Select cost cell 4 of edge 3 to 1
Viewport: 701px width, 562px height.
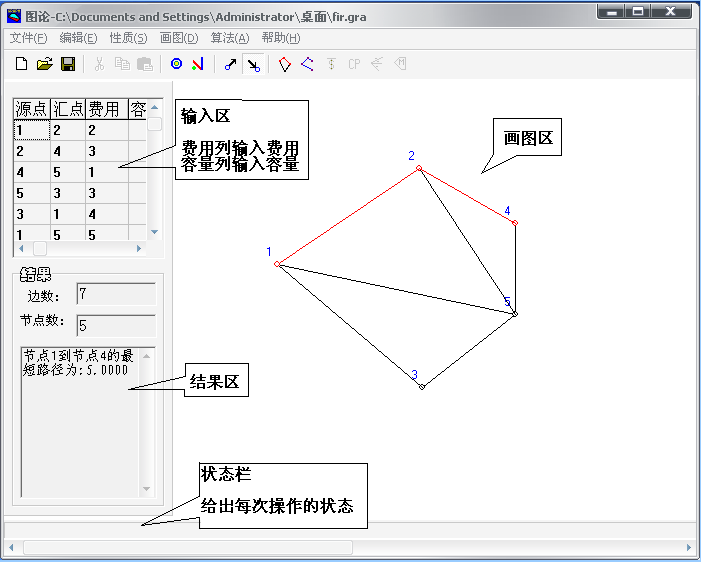(x=107, y=214)
